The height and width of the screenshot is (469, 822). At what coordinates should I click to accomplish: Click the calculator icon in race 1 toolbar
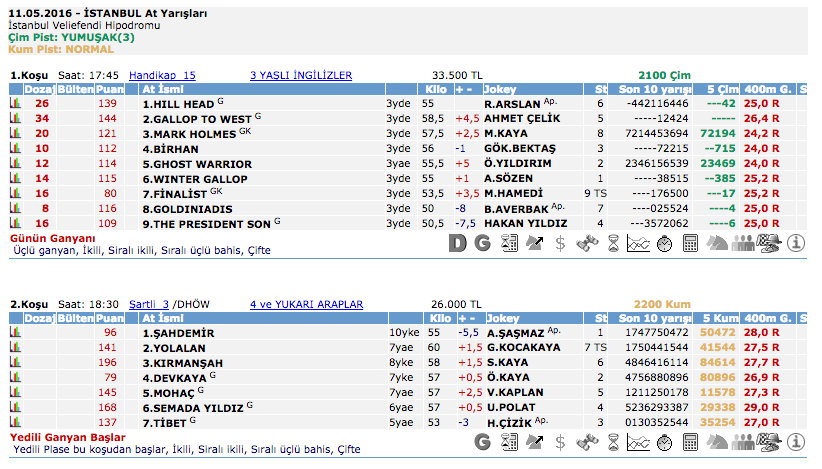[690, 242]
